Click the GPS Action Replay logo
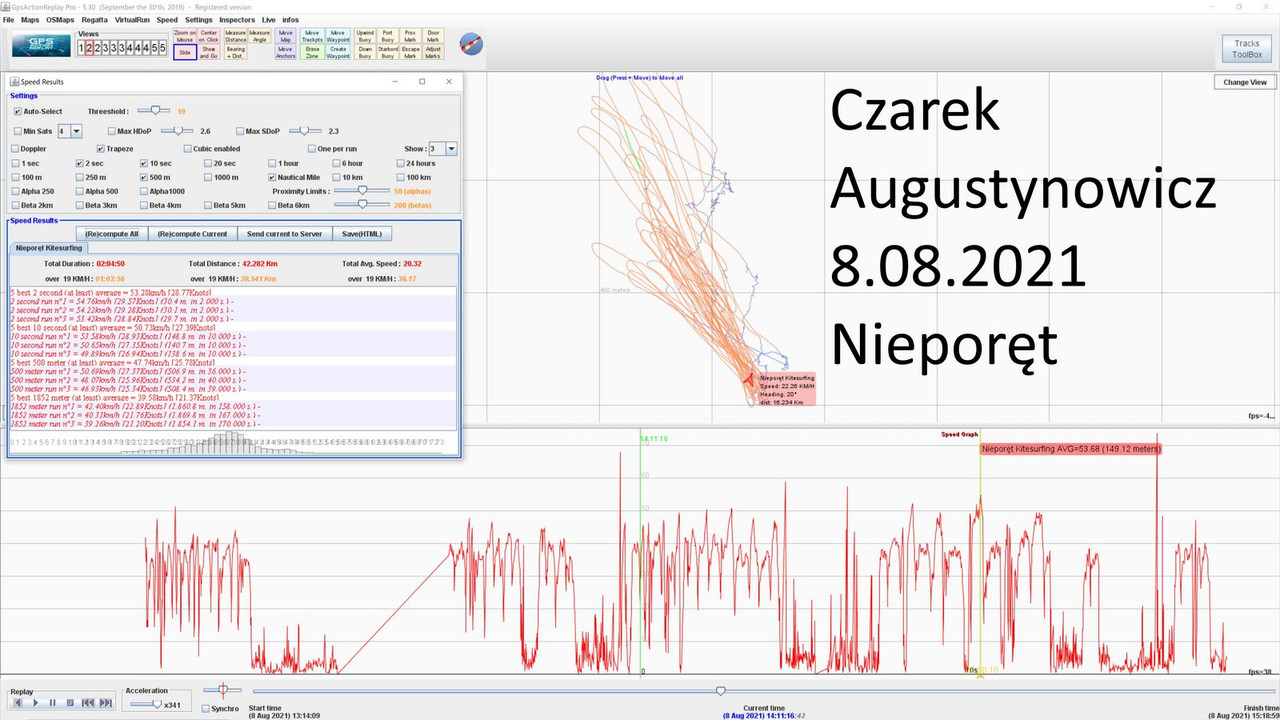This screenshot has width=1280, height=720. (40, 45)
